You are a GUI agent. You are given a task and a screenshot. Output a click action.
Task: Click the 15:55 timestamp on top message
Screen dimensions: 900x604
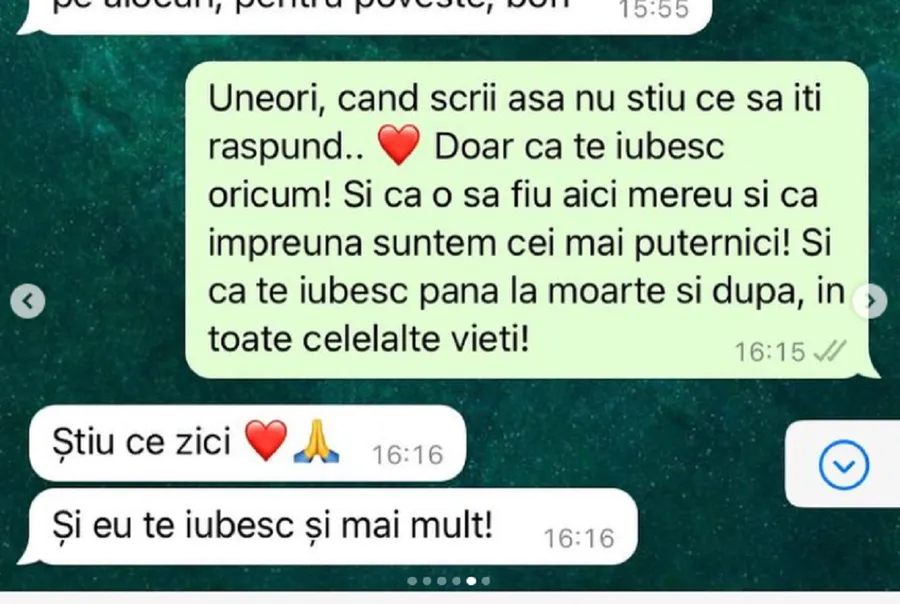point(654,9)
